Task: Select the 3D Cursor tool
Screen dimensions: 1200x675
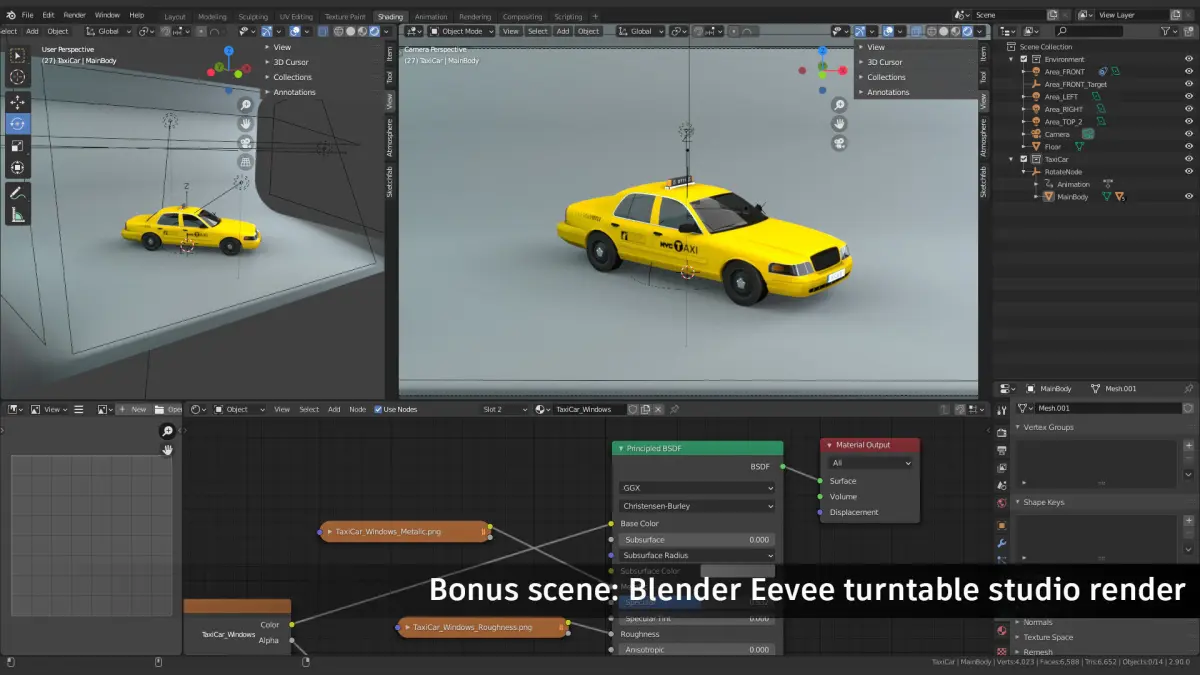Action: point(17,77)
